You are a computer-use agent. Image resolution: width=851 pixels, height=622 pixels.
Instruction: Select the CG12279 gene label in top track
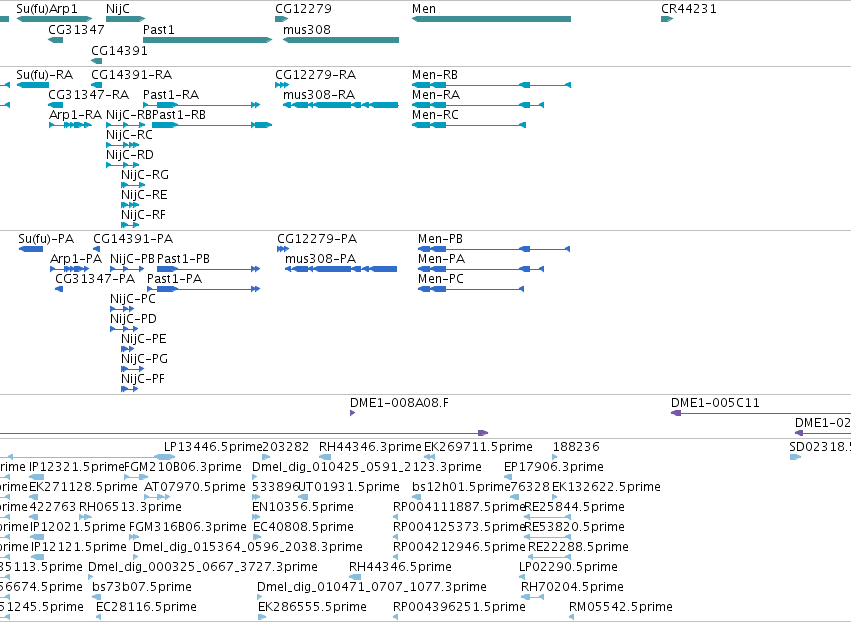tap(303, 9)
